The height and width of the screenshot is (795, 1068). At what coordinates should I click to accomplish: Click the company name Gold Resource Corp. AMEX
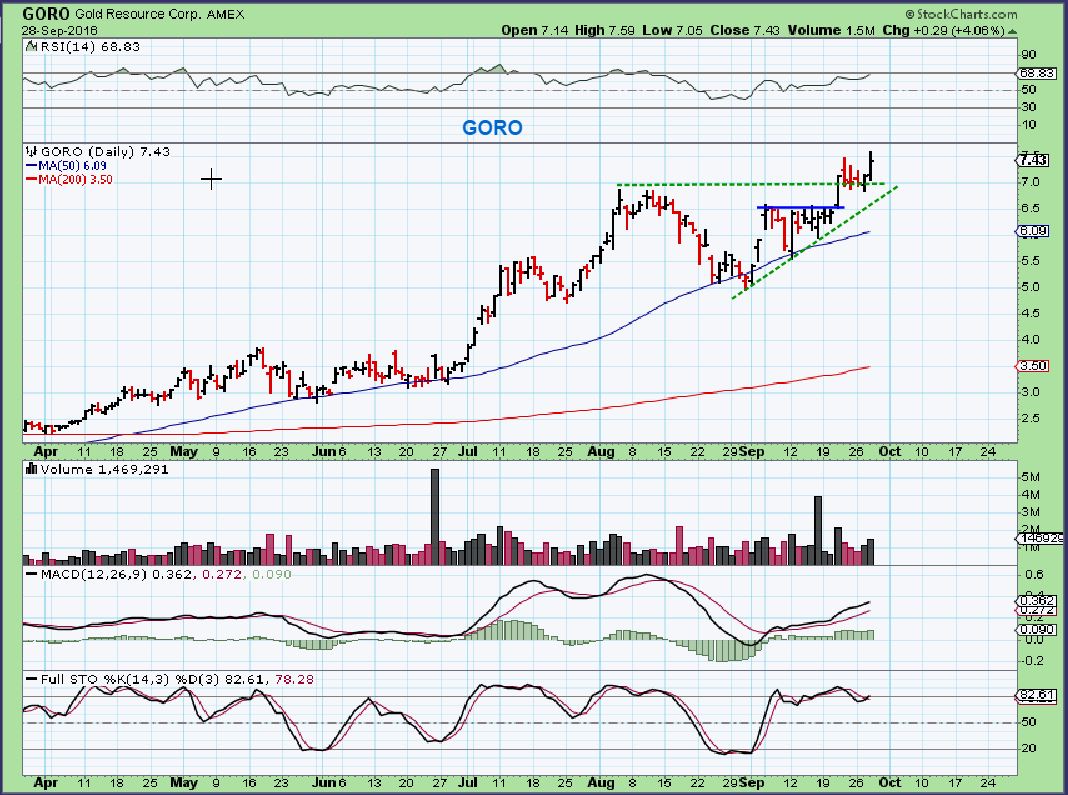(159, 14)
